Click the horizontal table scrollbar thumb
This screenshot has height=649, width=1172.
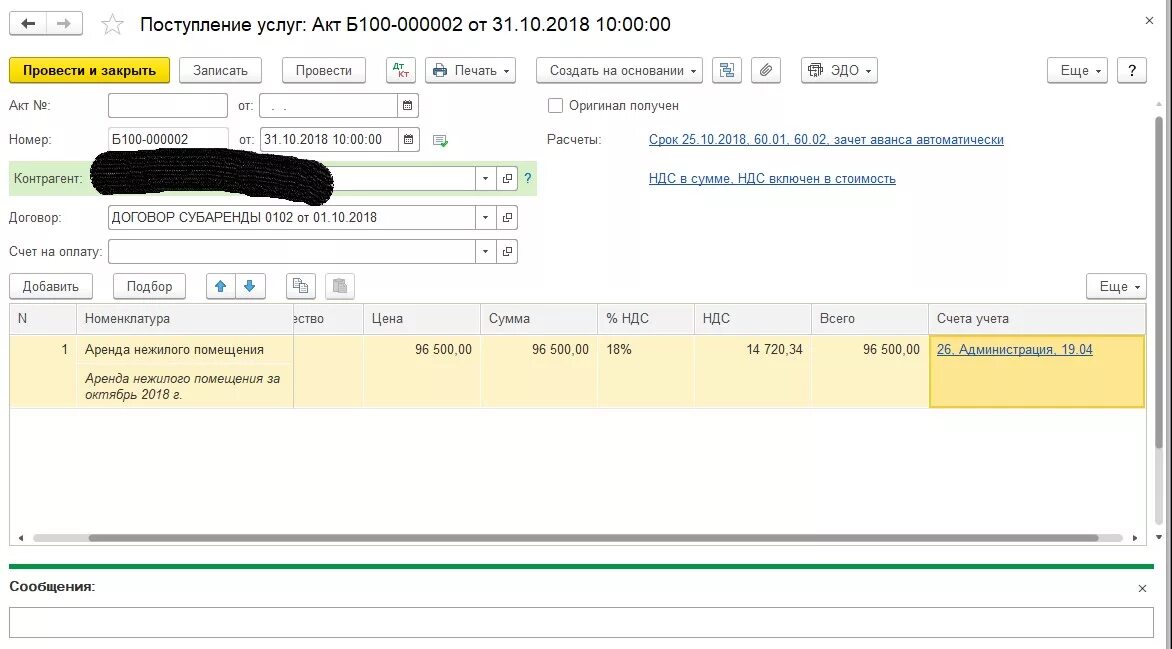coord(593,538)
